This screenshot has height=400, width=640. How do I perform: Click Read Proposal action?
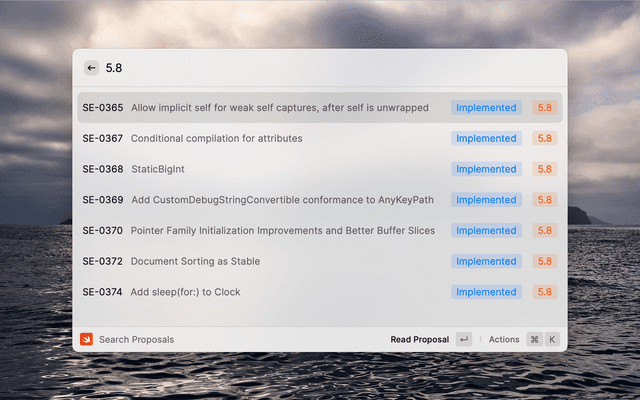coord(419,339)
